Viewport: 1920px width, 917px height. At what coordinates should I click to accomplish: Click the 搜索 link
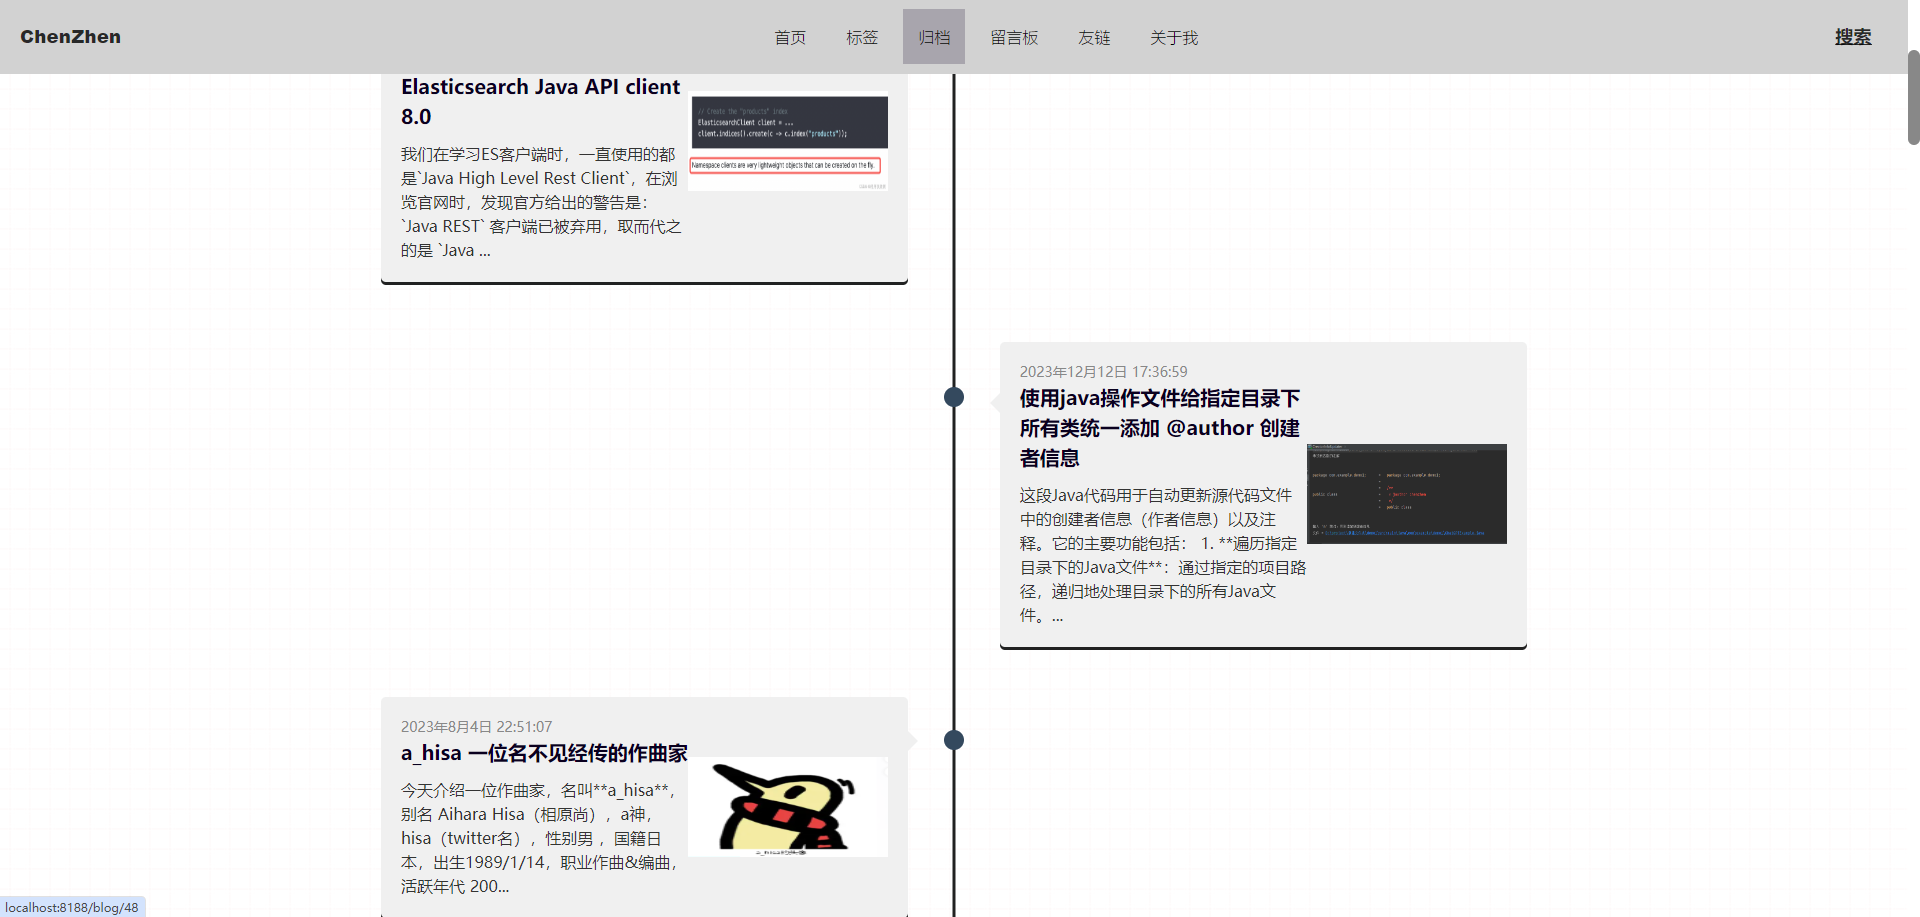(1853, 37)
